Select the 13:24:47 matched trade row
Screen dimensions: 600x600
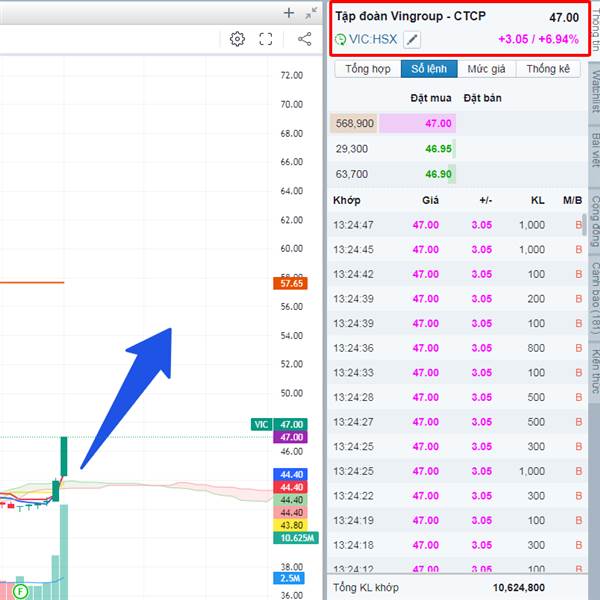(457, 225)
